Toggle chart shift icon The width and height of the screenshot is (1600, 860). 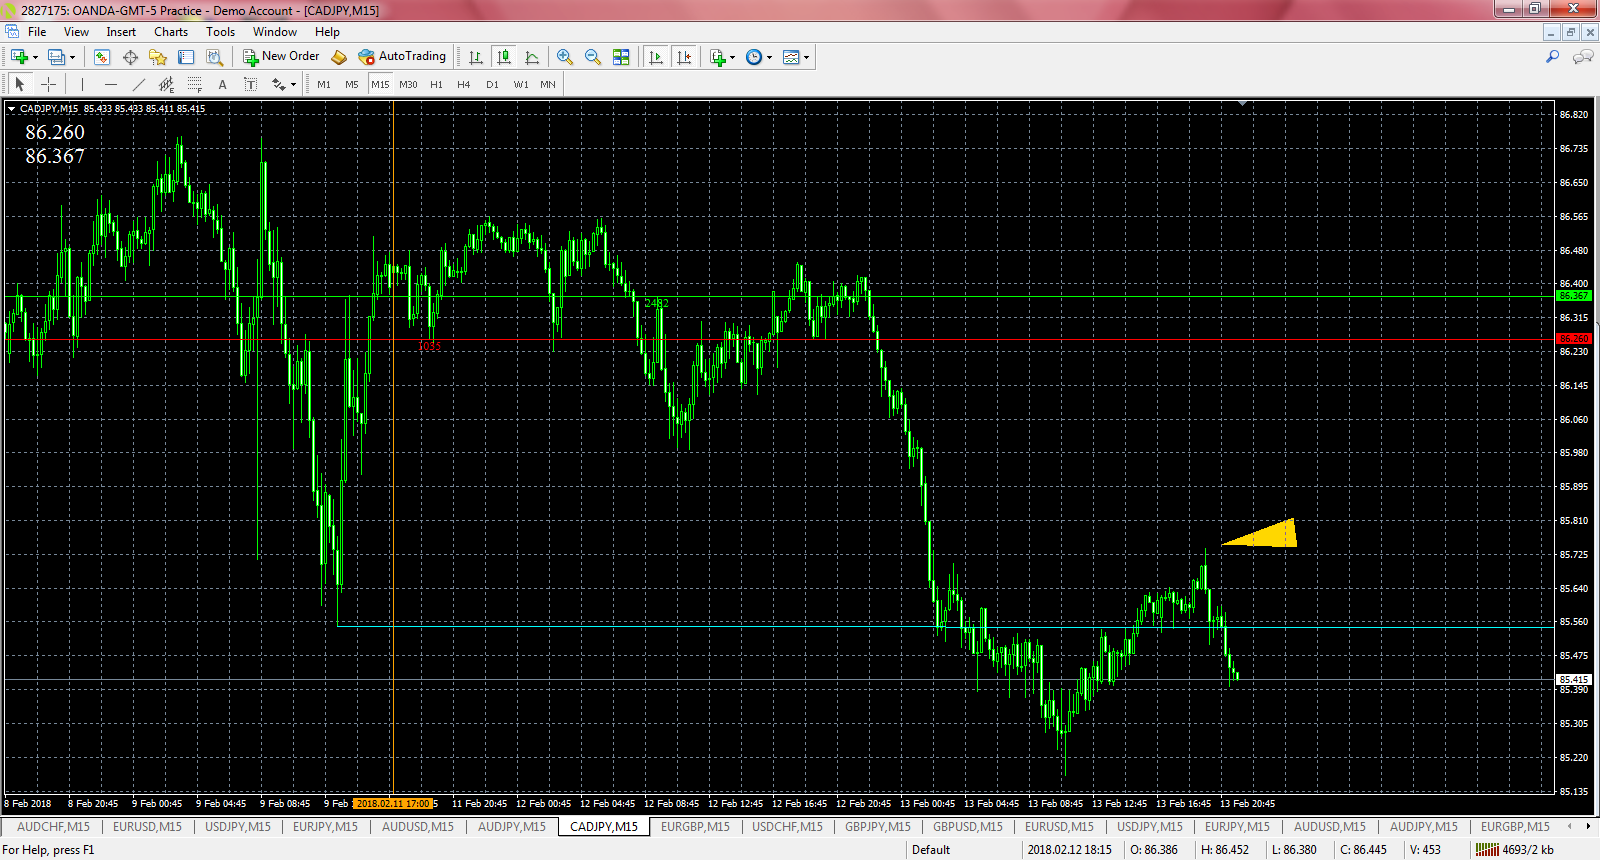tap(684, 57)
